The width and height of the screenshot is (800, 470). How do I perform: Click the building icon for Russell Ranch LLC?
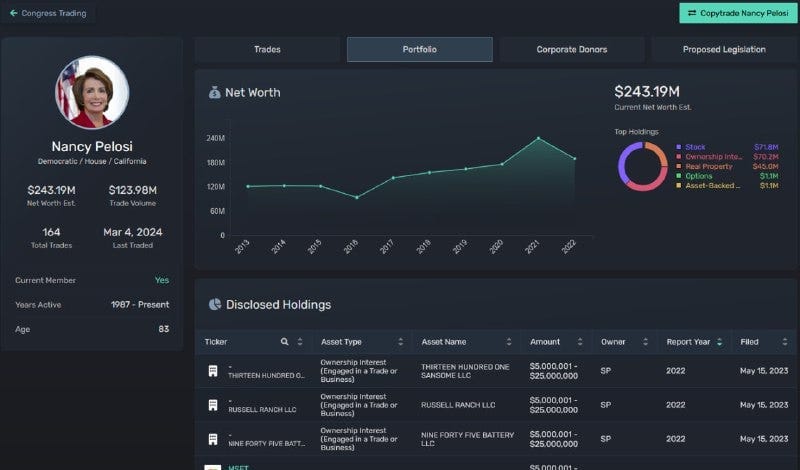pyautogui.click(x=213, y=405)
